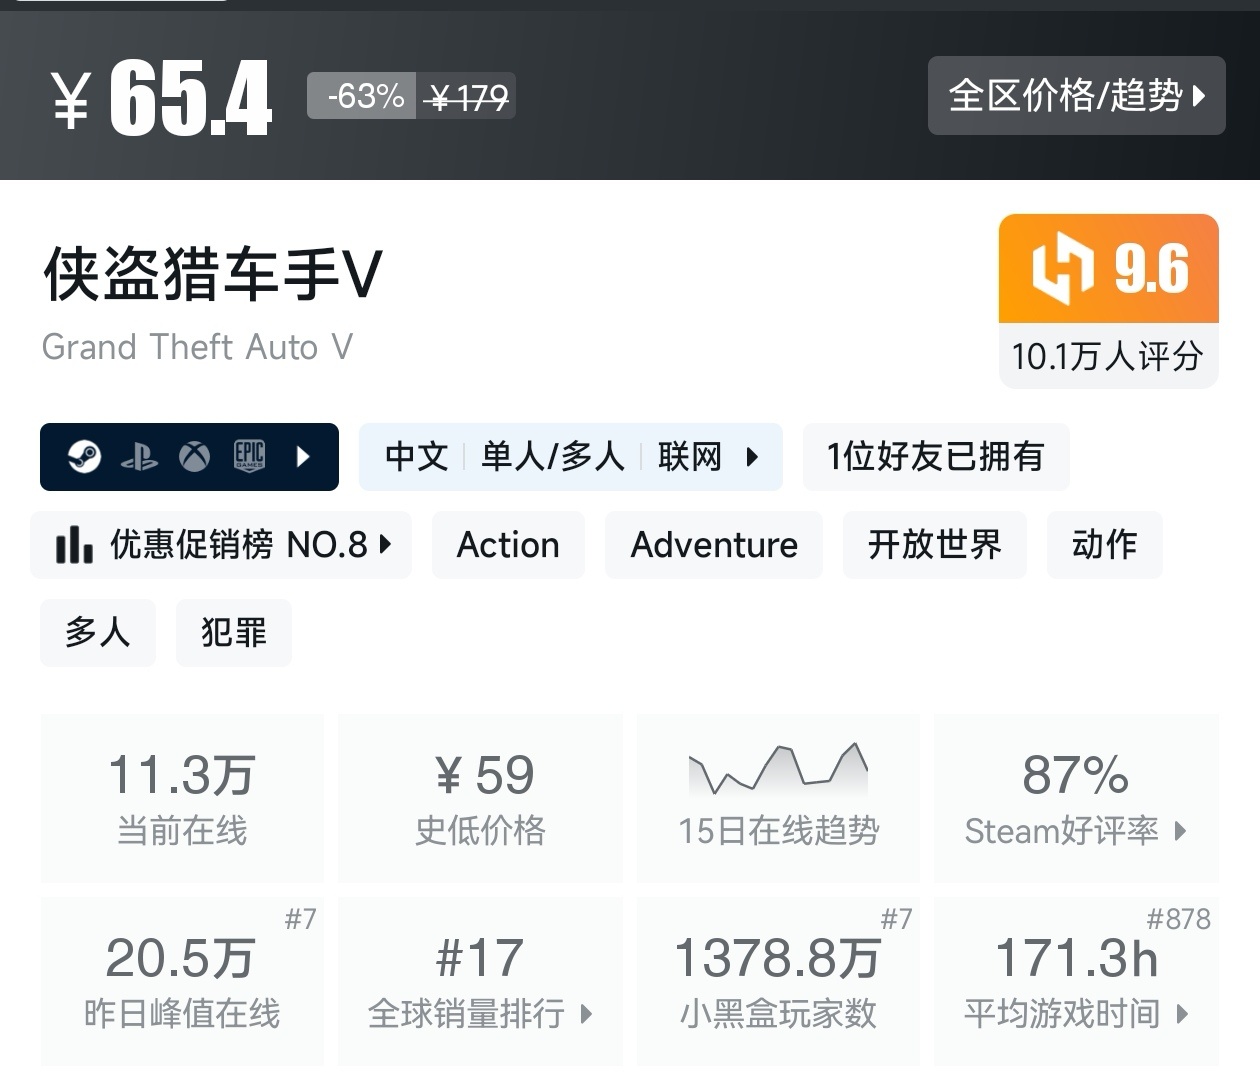The image size is (1260, 1090).
Task: View the 1位好友已拥有 friends list
Action: 936,457
